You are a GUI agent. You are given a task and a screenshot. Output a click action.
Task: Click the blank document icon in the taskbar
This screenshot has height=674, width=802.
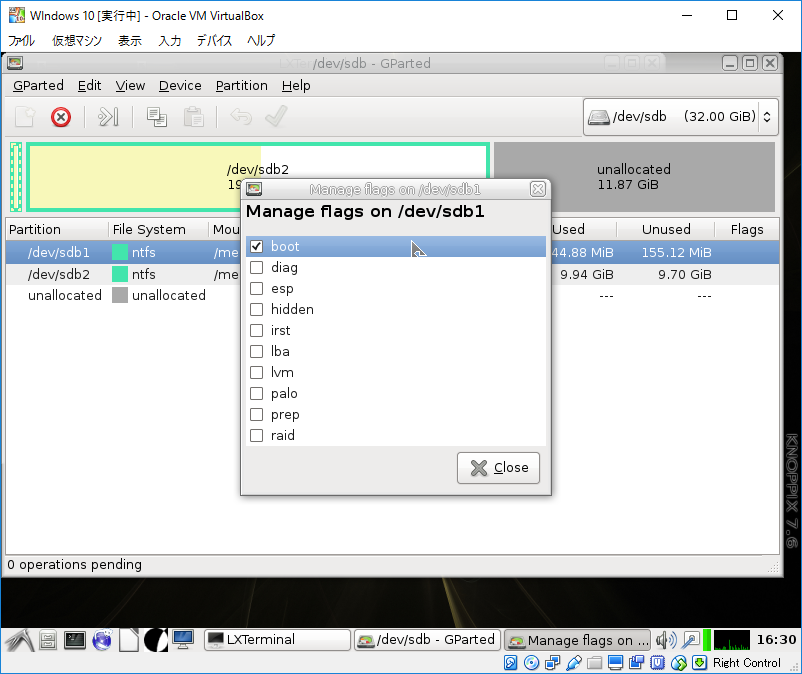click(x=129, y=640)
